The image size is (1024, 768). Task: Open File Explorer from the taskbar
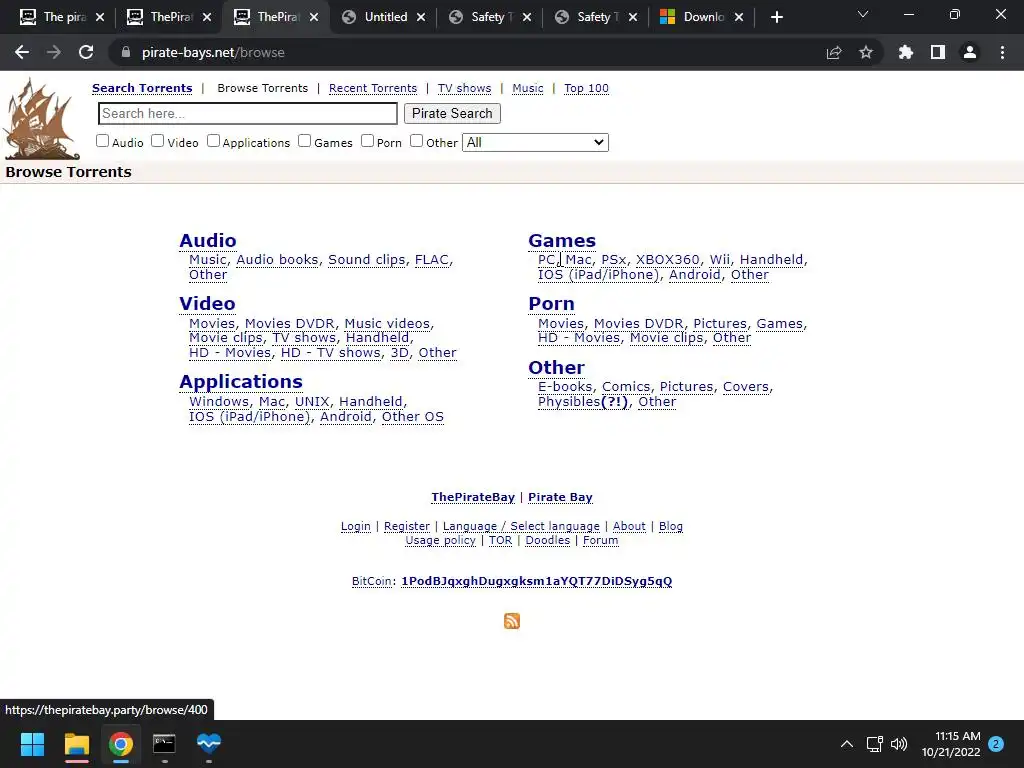(76, 744)
